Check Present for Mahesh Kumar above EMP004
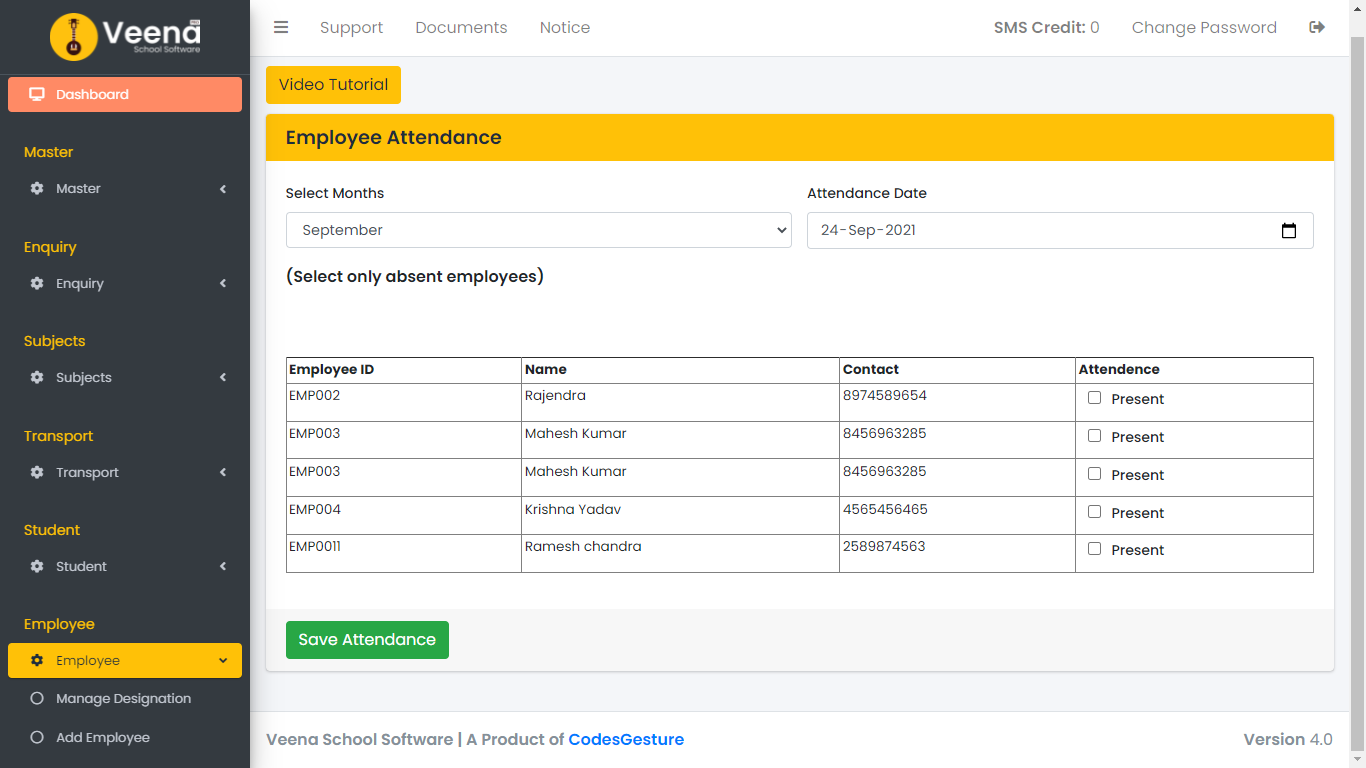This screenshot has width=1366, height=768. pos(1094,474)
